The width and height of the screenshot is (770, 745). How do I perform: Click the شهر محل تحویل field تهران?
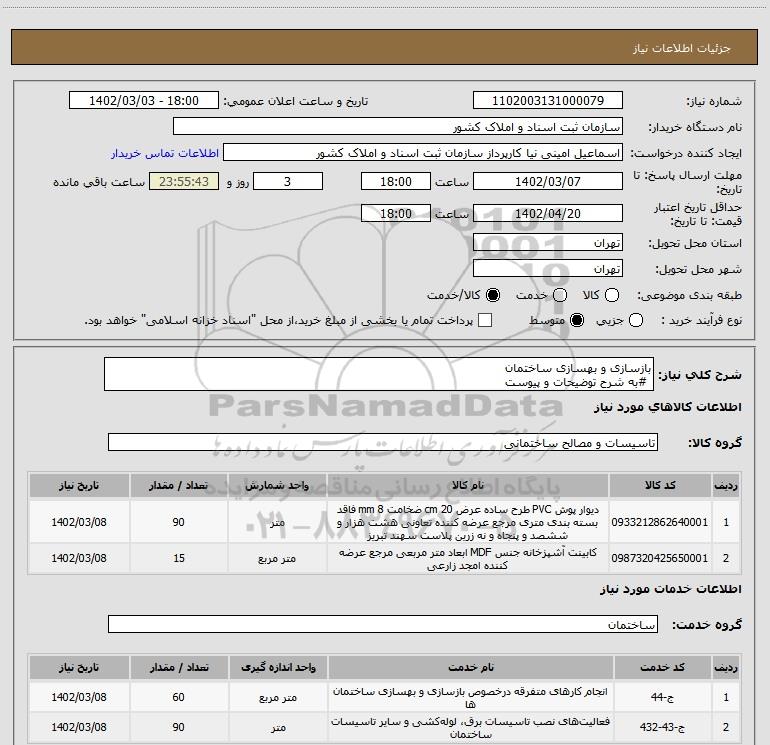[x=548, y=268]
